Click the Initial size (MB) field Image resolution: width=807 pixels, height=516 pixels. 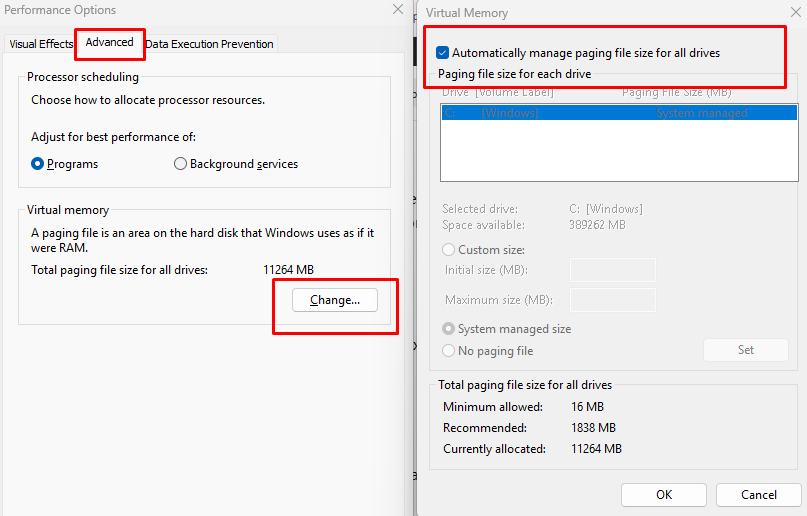click(612, 270)
